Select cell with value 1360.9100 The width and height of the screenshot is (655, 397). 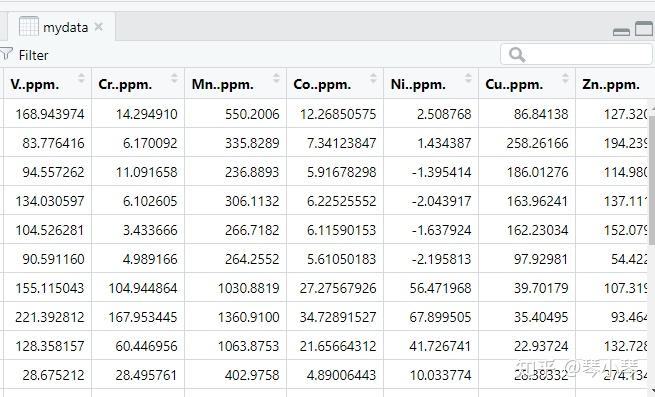236,317
